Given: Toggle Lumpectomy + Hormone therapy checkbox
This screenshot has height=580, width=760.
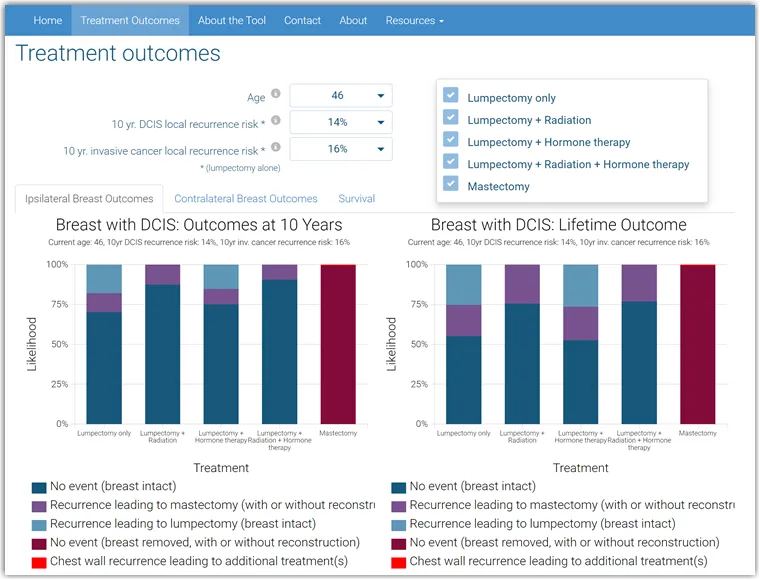Looking at the screenshot, I should tap(451, 141).
